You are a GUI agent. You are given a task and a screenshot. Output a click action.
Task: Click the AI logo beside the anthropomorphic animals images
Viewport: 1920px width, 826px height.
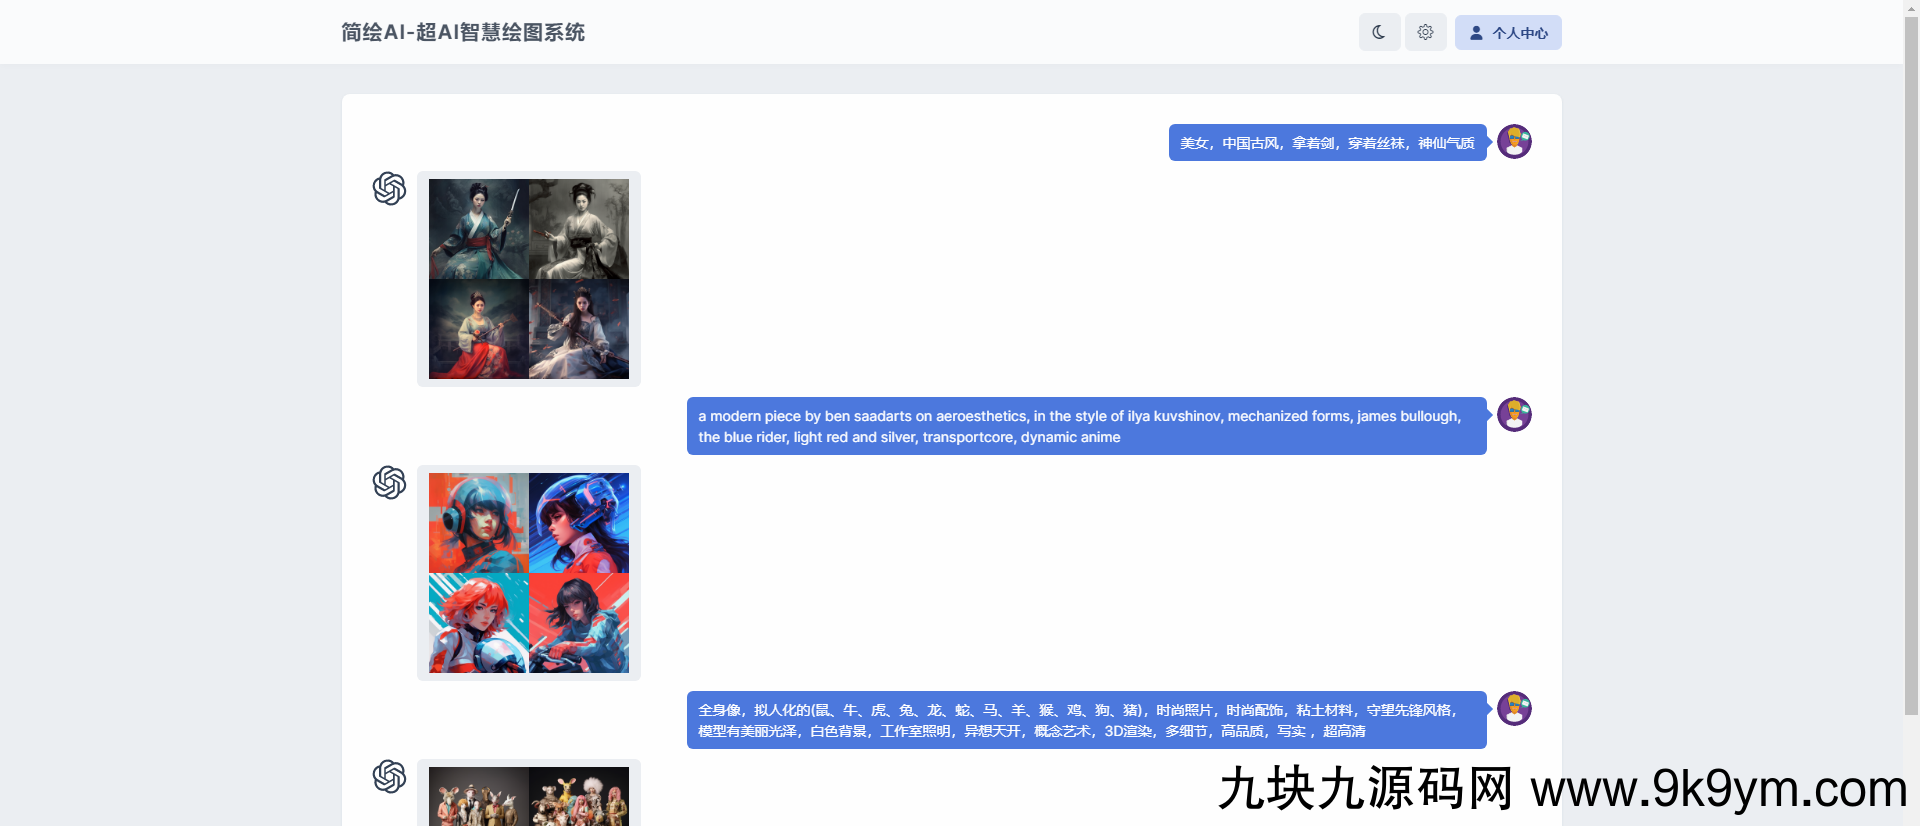pyautogui.click(x=389, y=776)
